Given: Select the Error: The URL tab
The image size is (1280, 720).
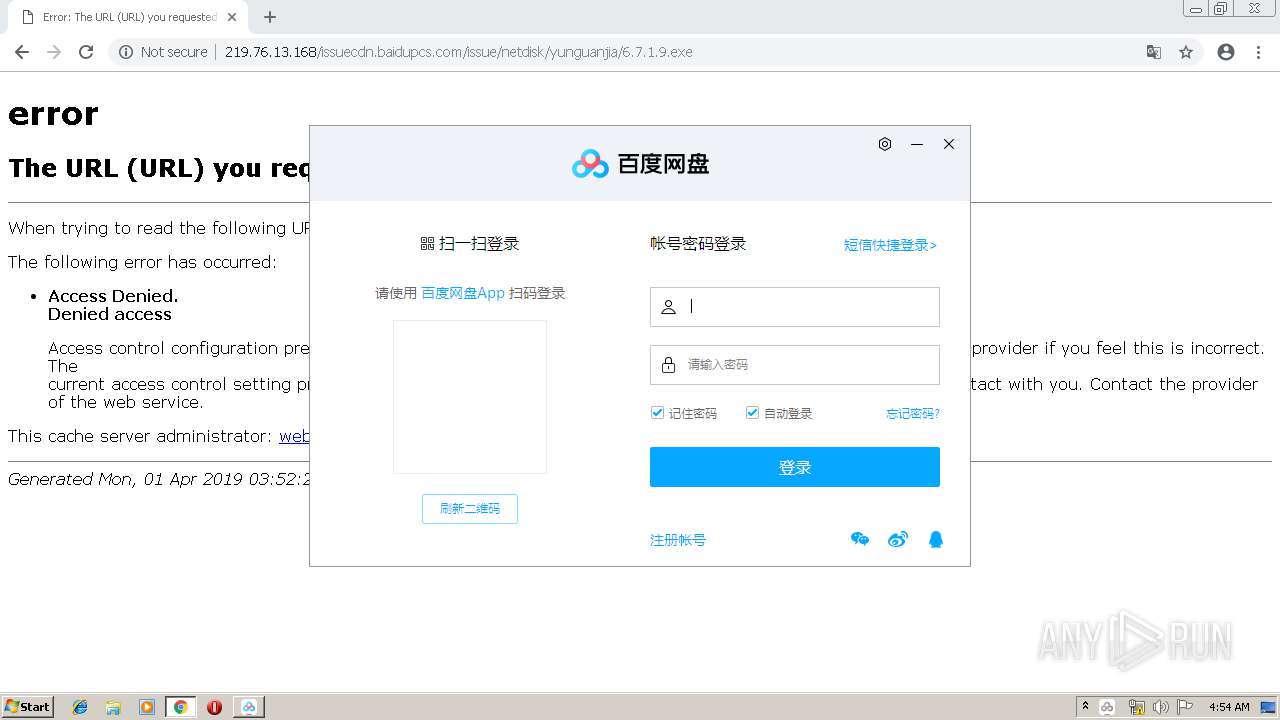Looking at the screenshot, I should [x=128, y=17].
